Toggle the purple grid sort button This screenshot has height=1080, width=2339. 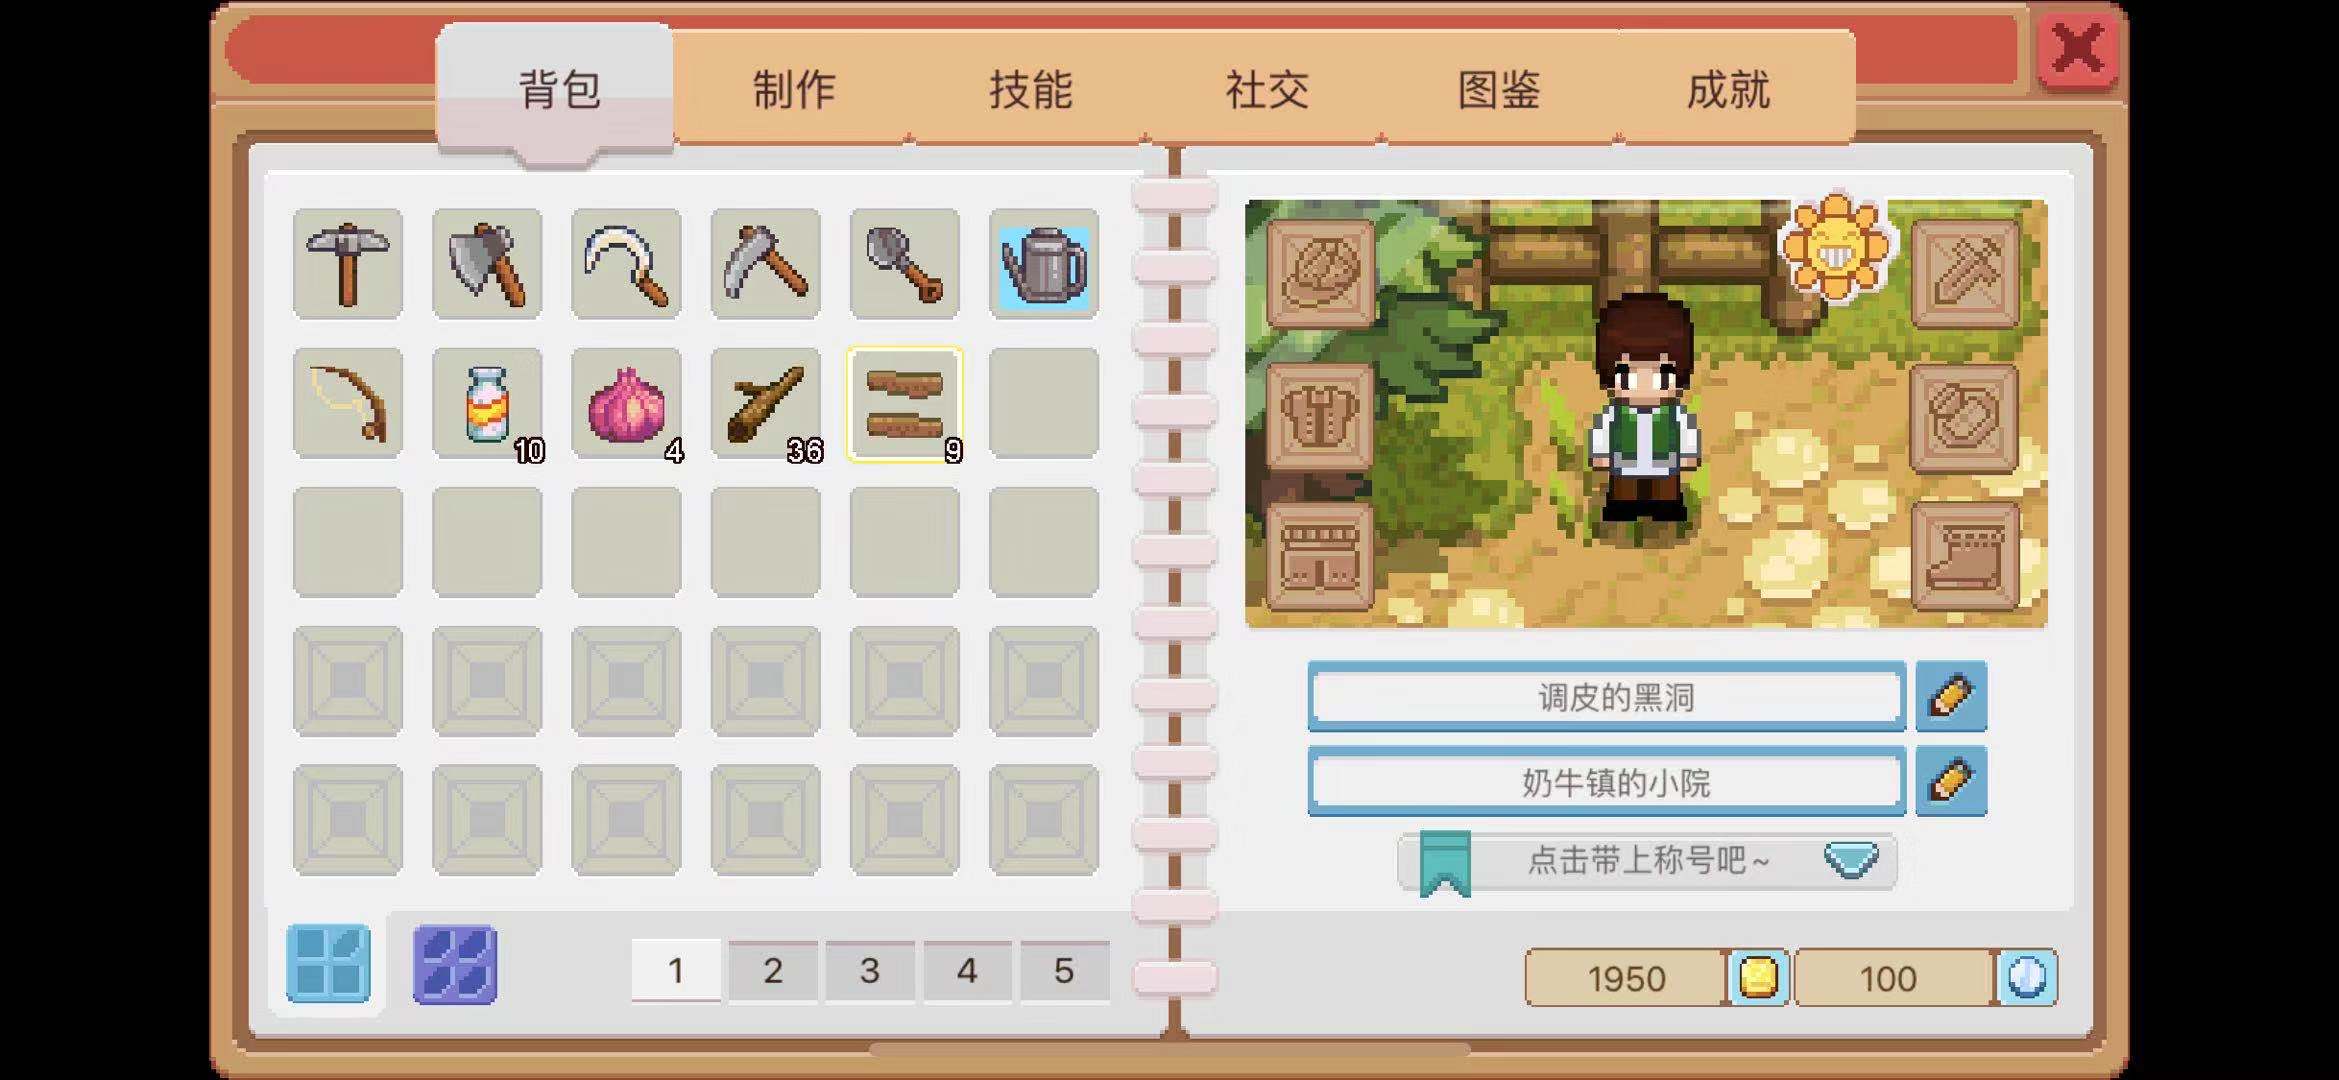(455, 964)
